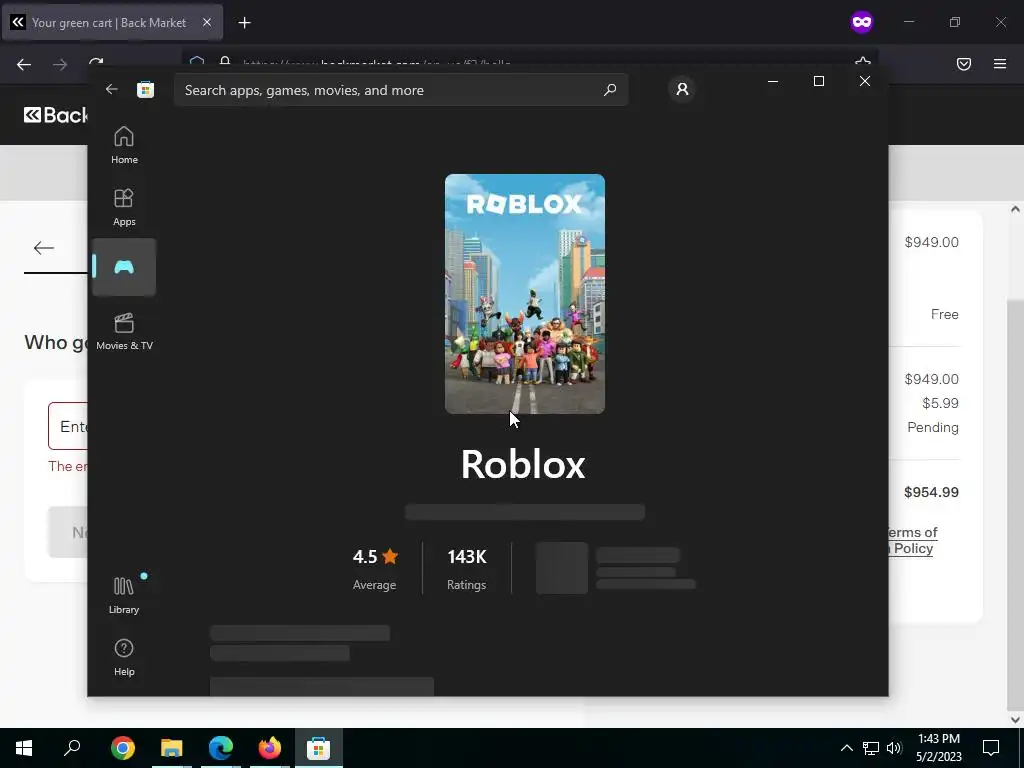
Task: Click the $954.99 total on Back Market
Action: pyautogui.click(x=931, y=492)
